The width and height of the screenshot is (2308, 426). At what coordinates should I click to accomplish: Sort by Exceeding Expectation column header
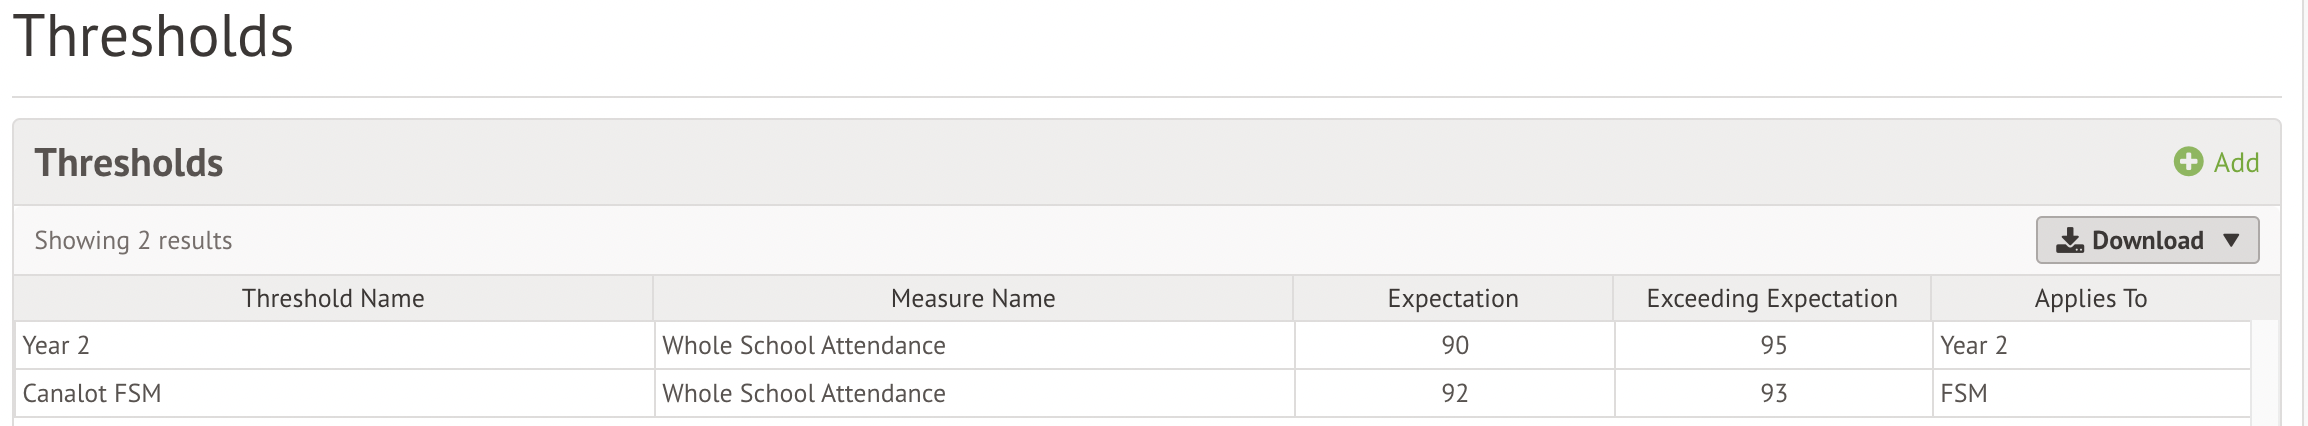tap(1772, 298)
